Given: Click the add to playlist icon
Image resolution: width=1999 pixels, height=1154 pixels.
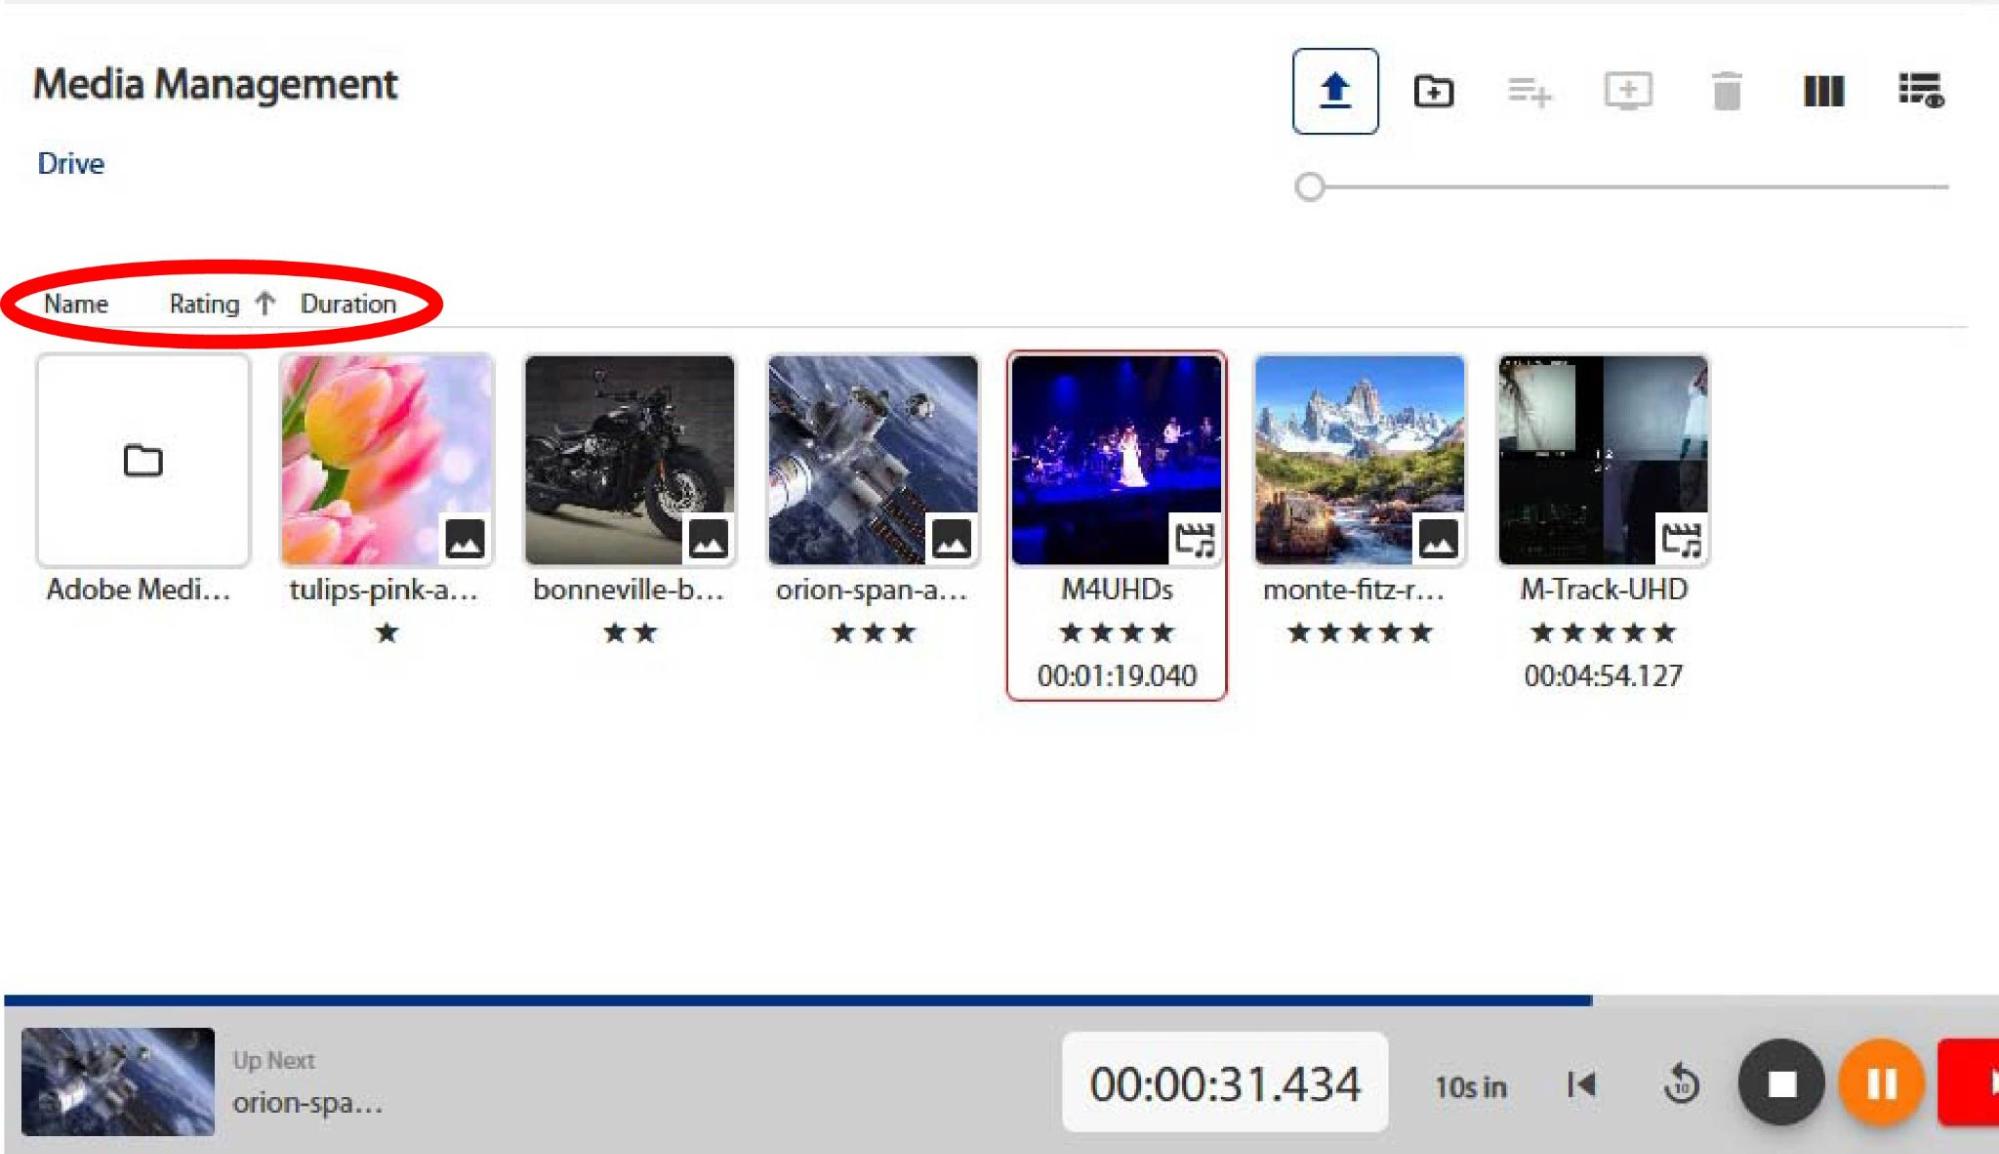Looking at the screenshot, I should [1530, 92].
